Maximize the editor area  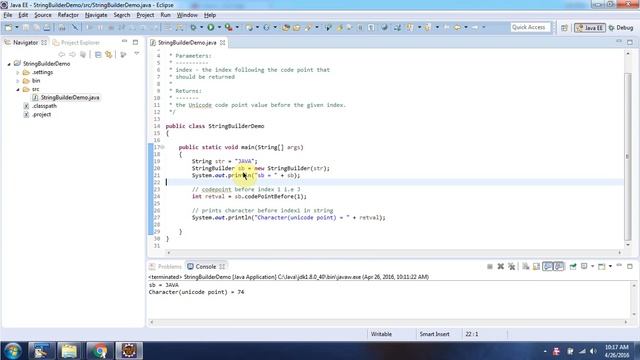click(630, 42)
